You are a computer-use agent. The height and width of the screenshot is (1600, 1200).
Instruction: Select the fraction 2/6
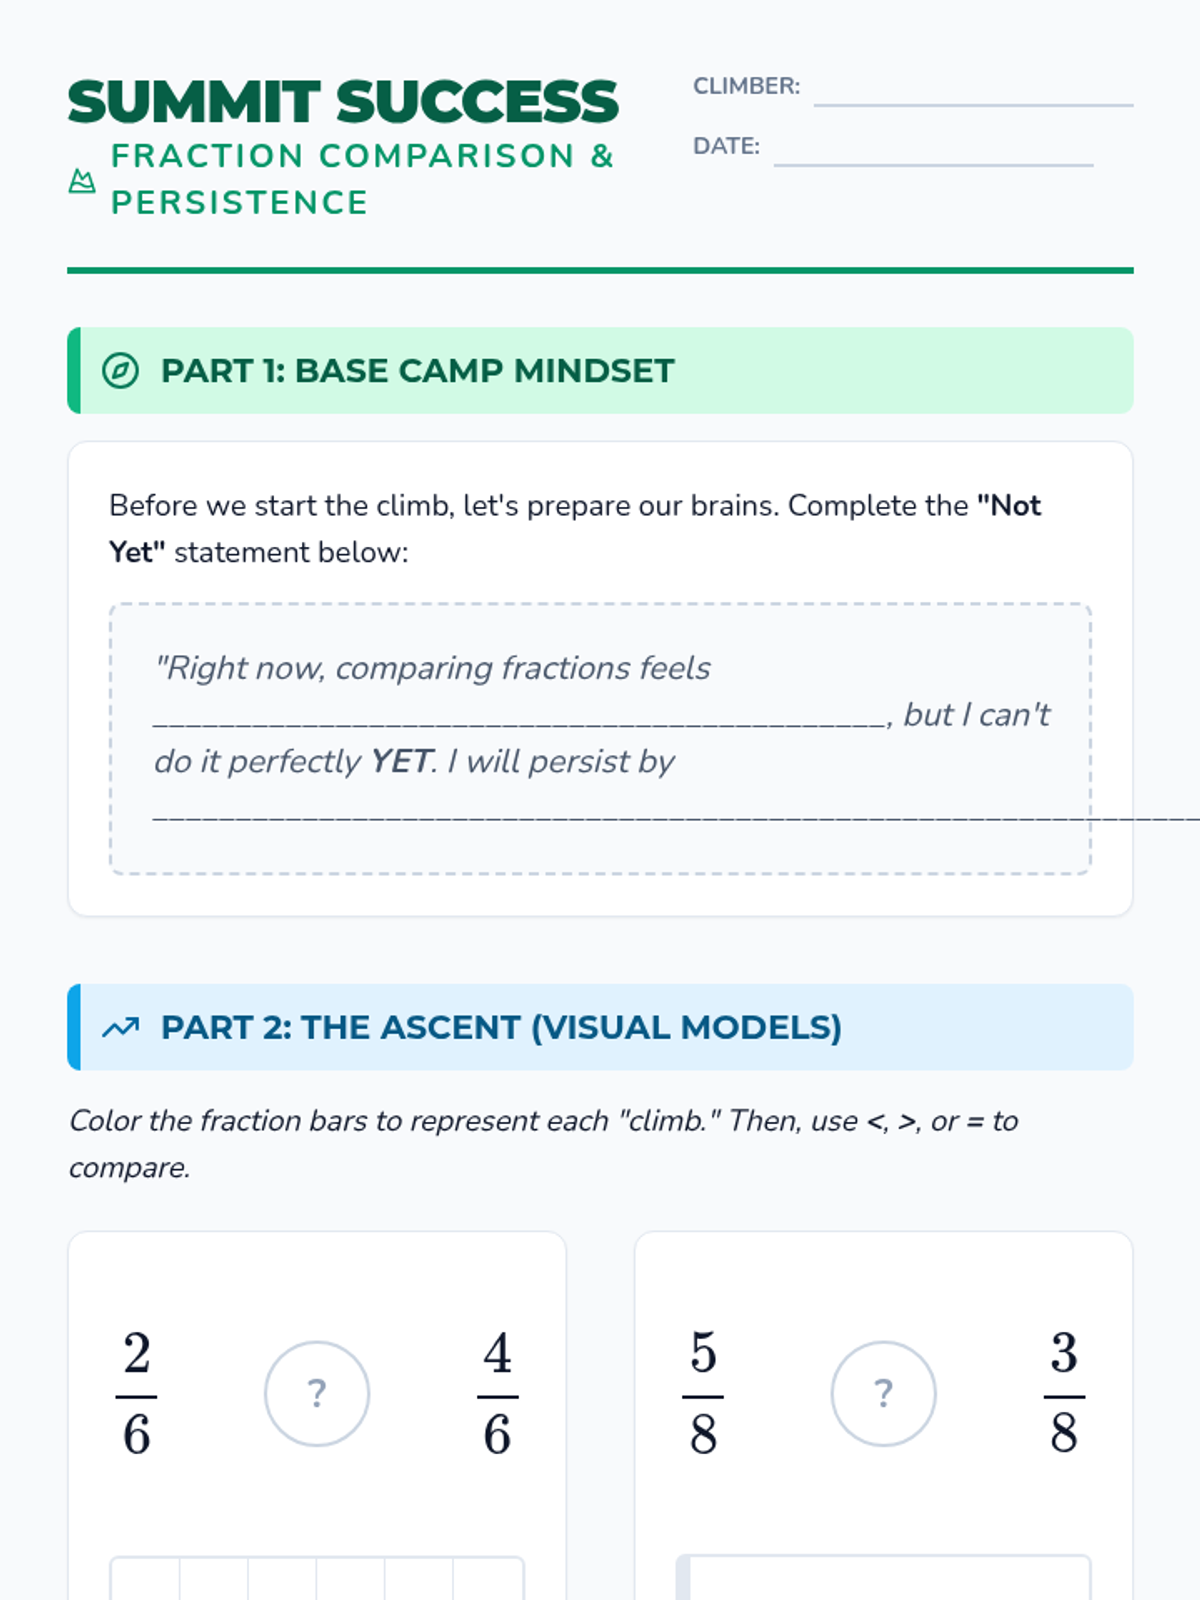(x=137, y=1393)
